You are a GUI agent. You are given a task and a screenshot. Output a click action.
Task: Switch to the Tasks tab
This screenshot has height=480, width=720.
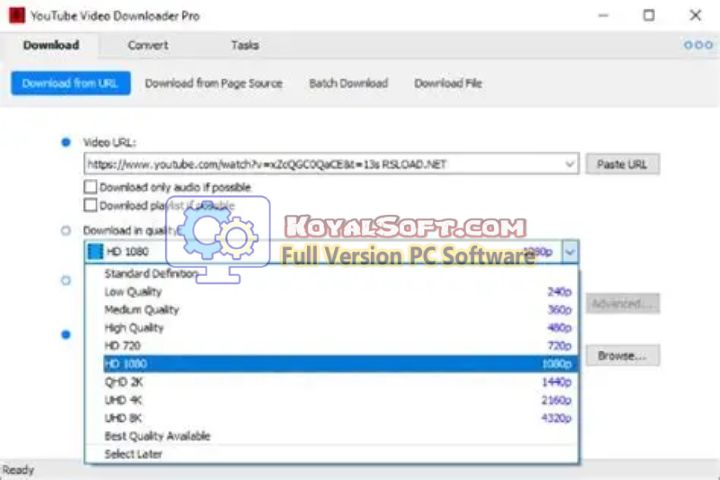245,45
